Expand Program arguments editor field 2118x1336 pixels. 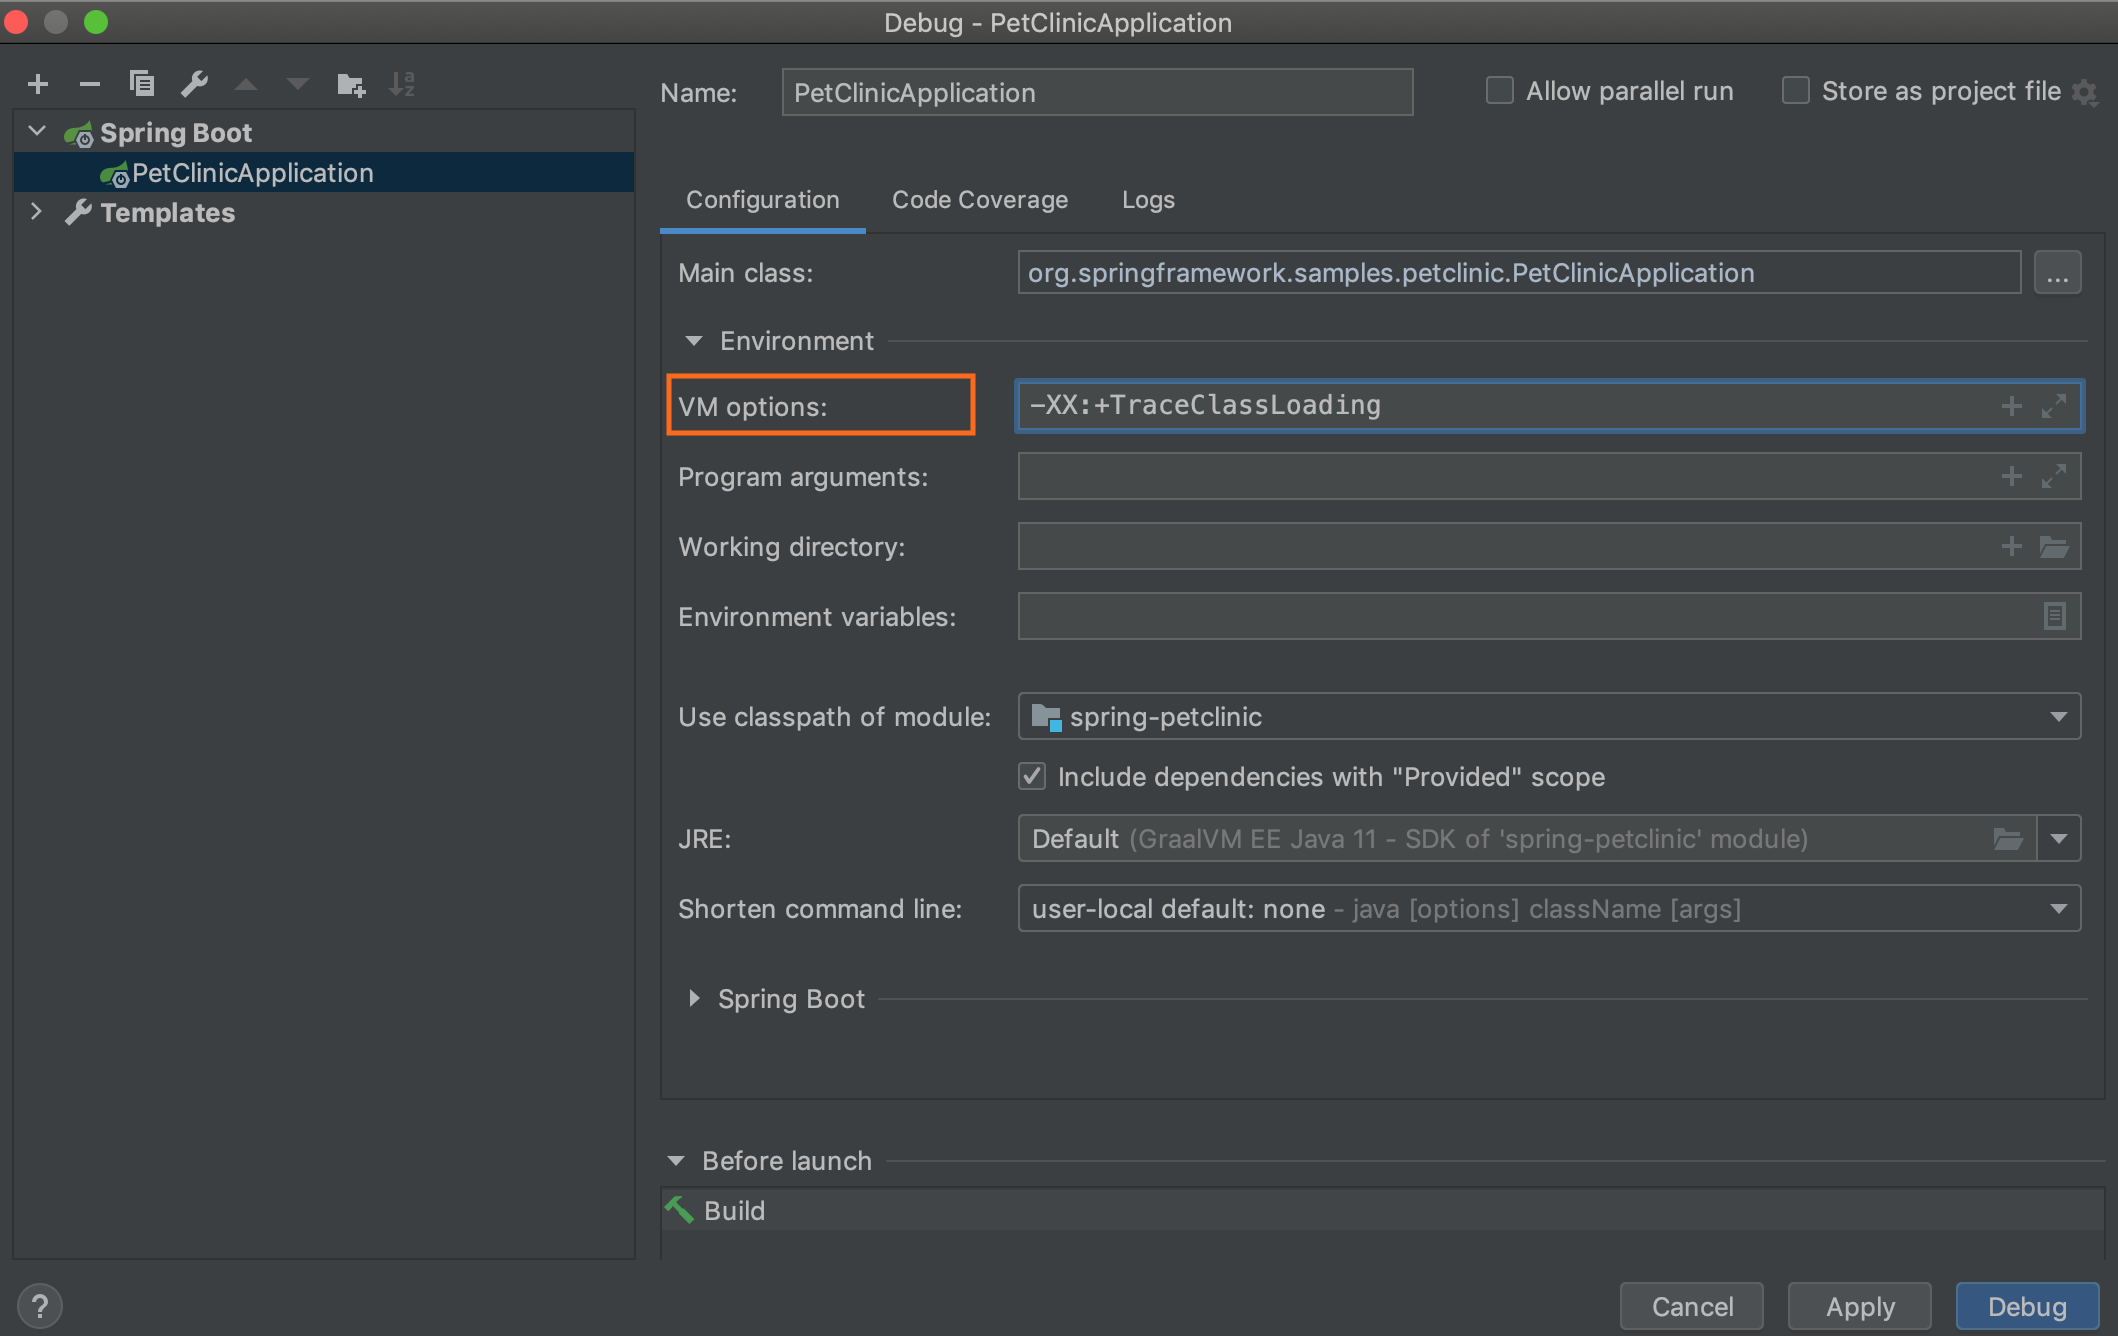coord(2054,476)
